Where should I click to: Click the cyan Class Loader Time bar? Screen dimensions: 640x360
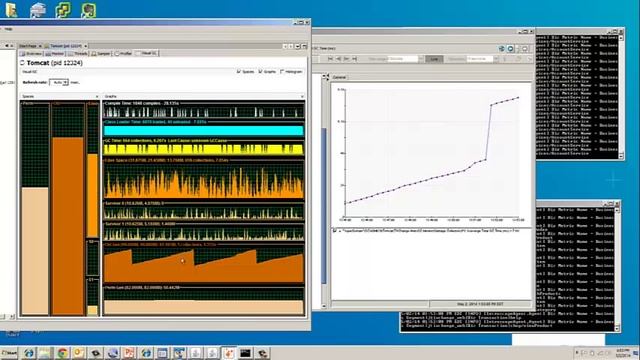204,130
